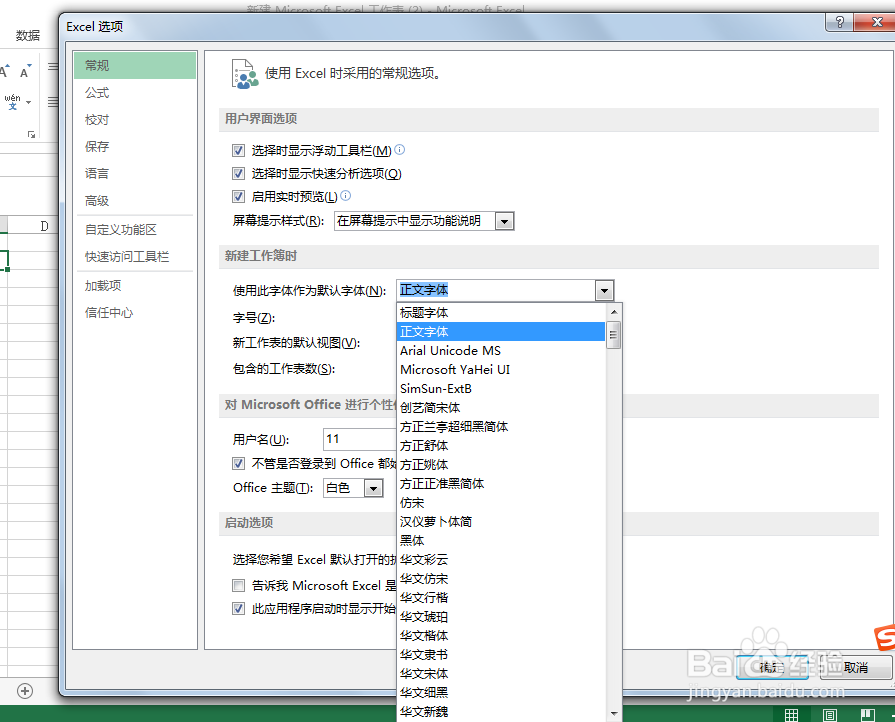Choose SimSun-ExtB font

[501, 389]
